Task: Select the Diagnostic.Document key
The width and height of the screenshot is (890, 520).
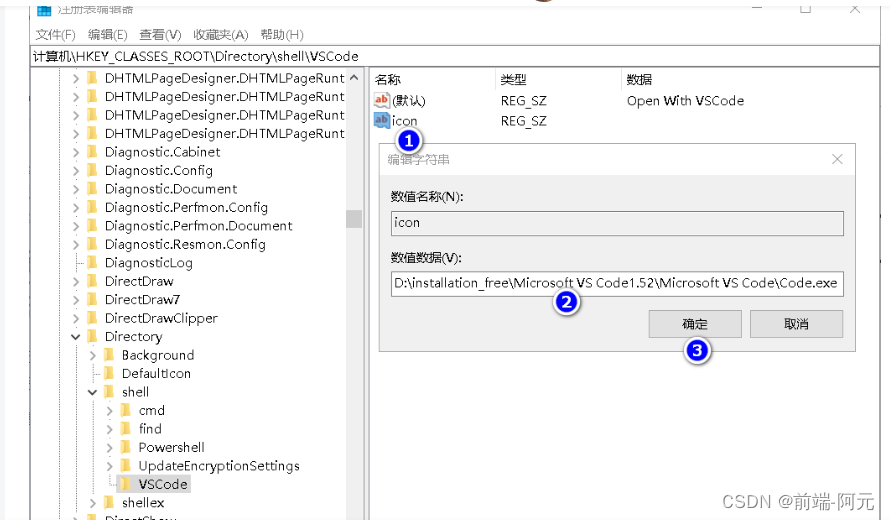Action: pos(171,189)
